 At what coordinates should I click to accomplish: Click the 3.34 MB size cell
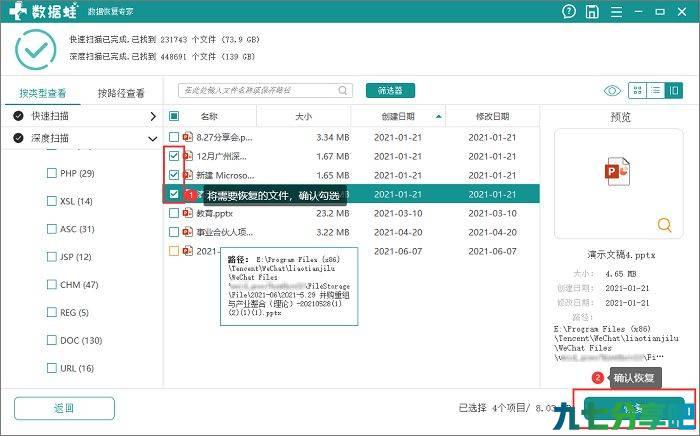(333, 137)
